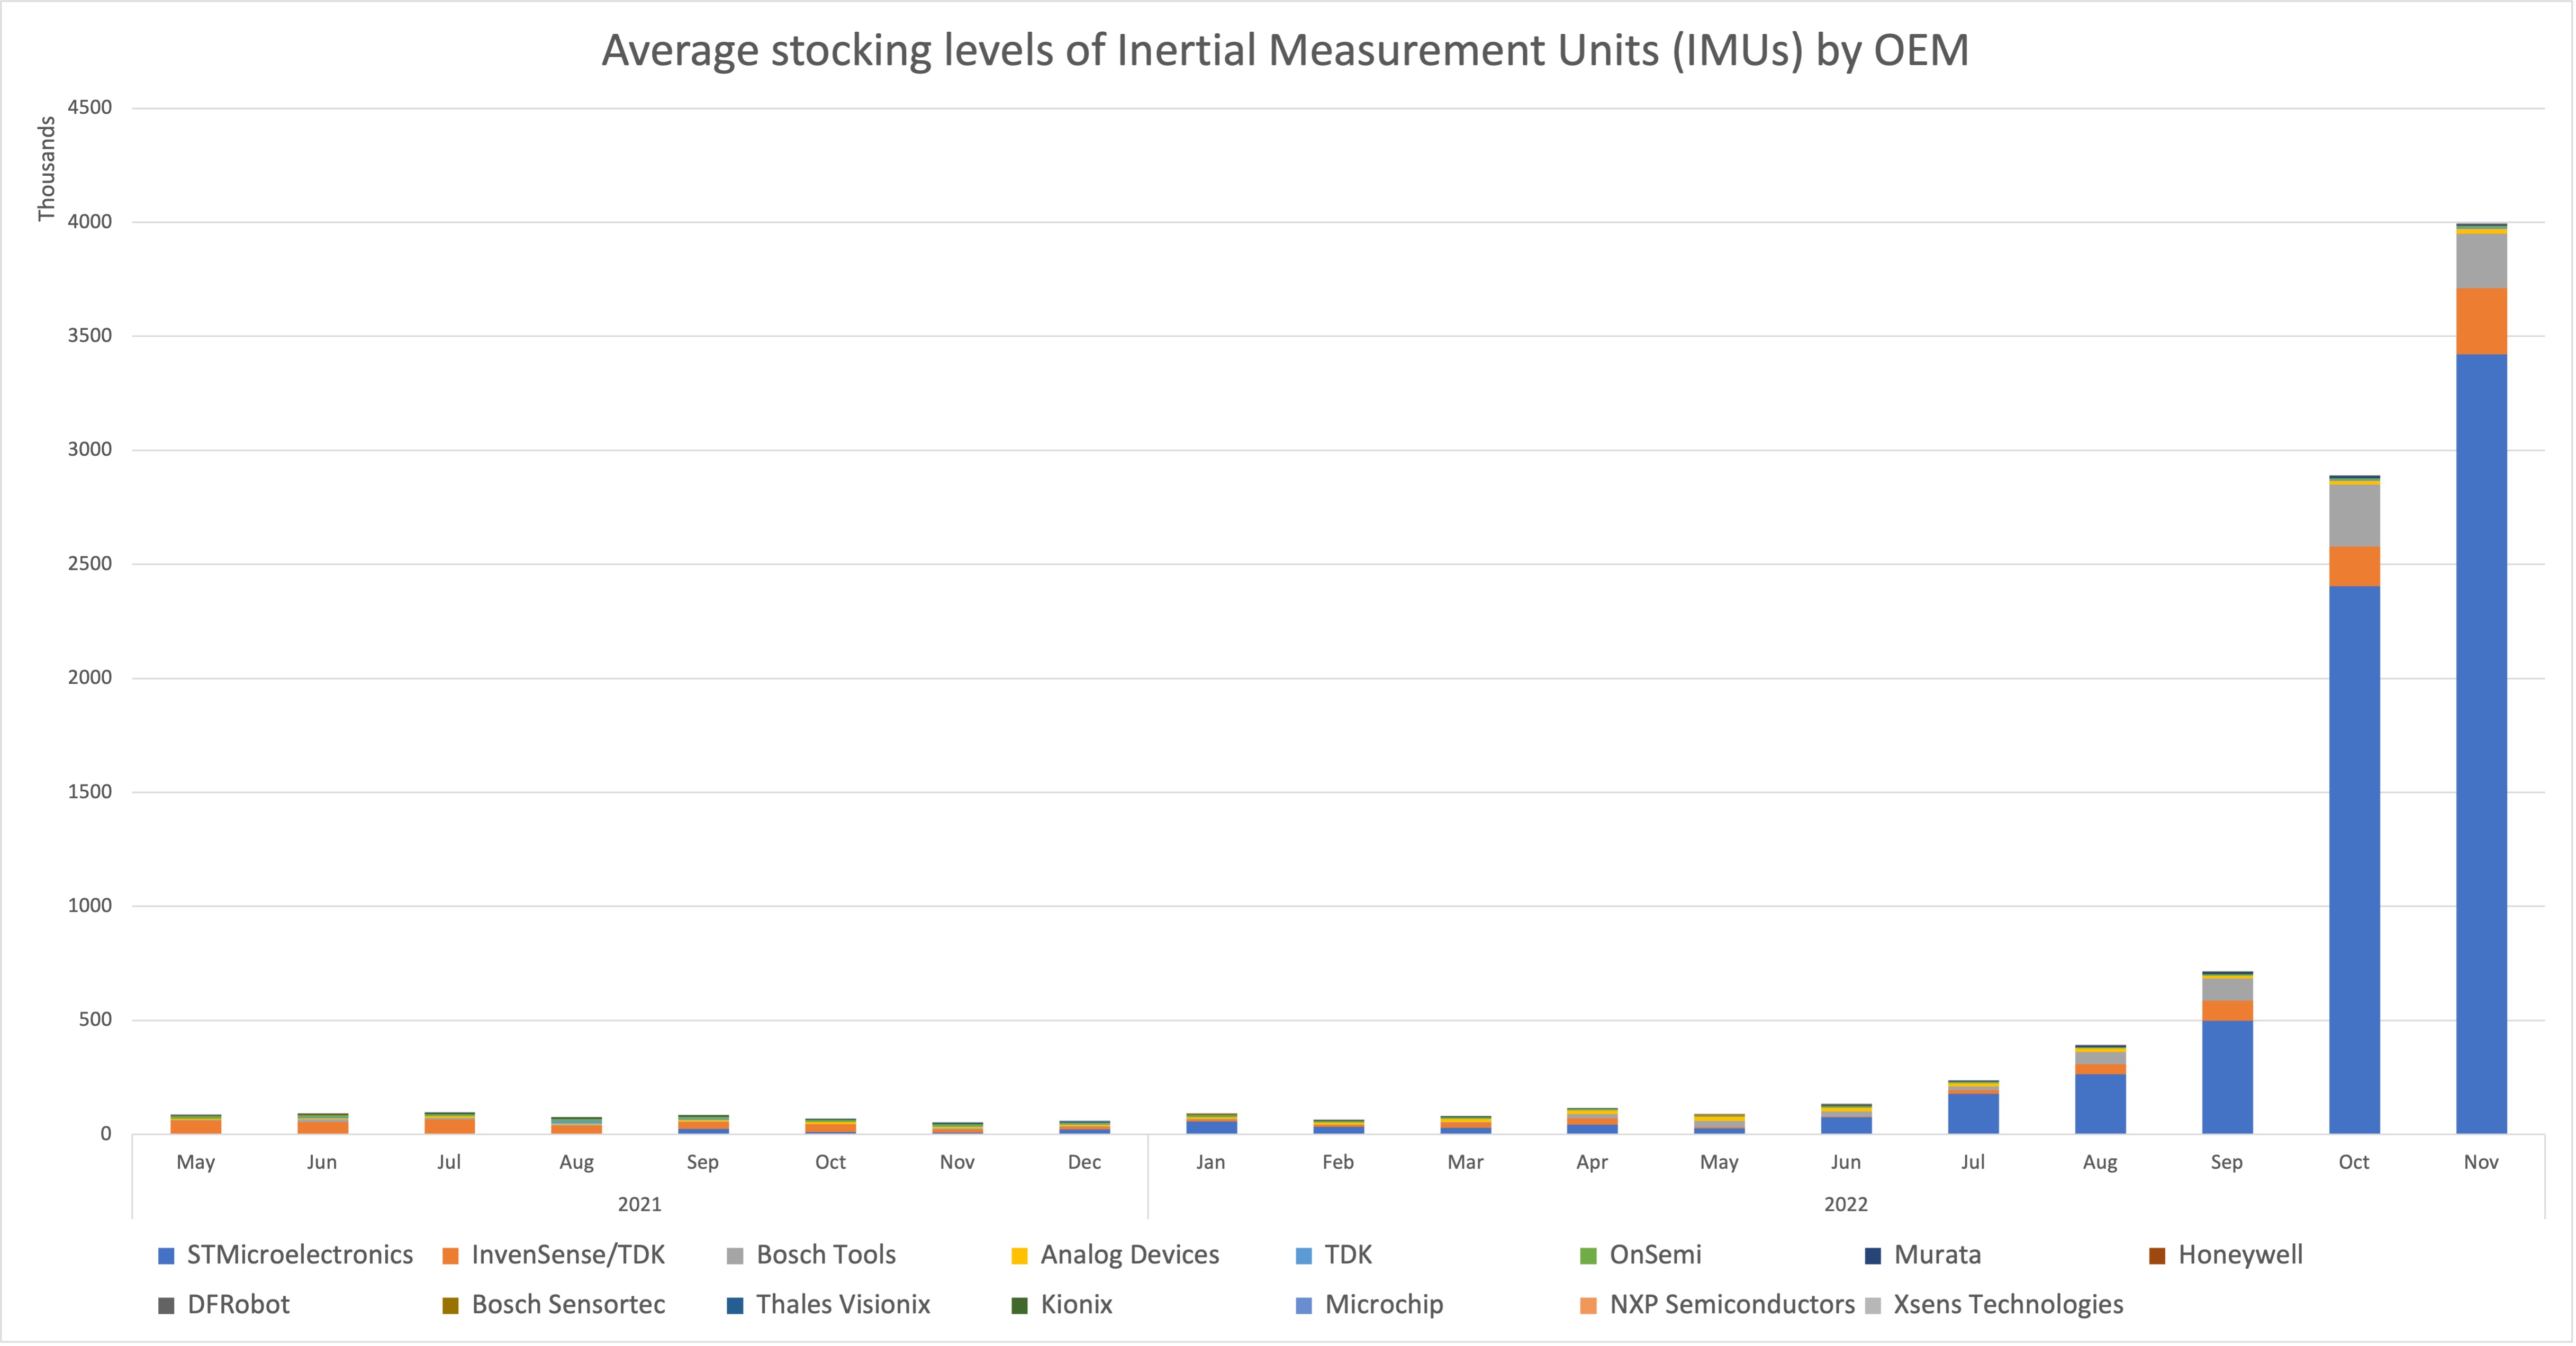The height and width of the screenshot is (1346, 2576).
Task: Select the Bosch Tools legend entry
Action: click(x=825, y=1255)
